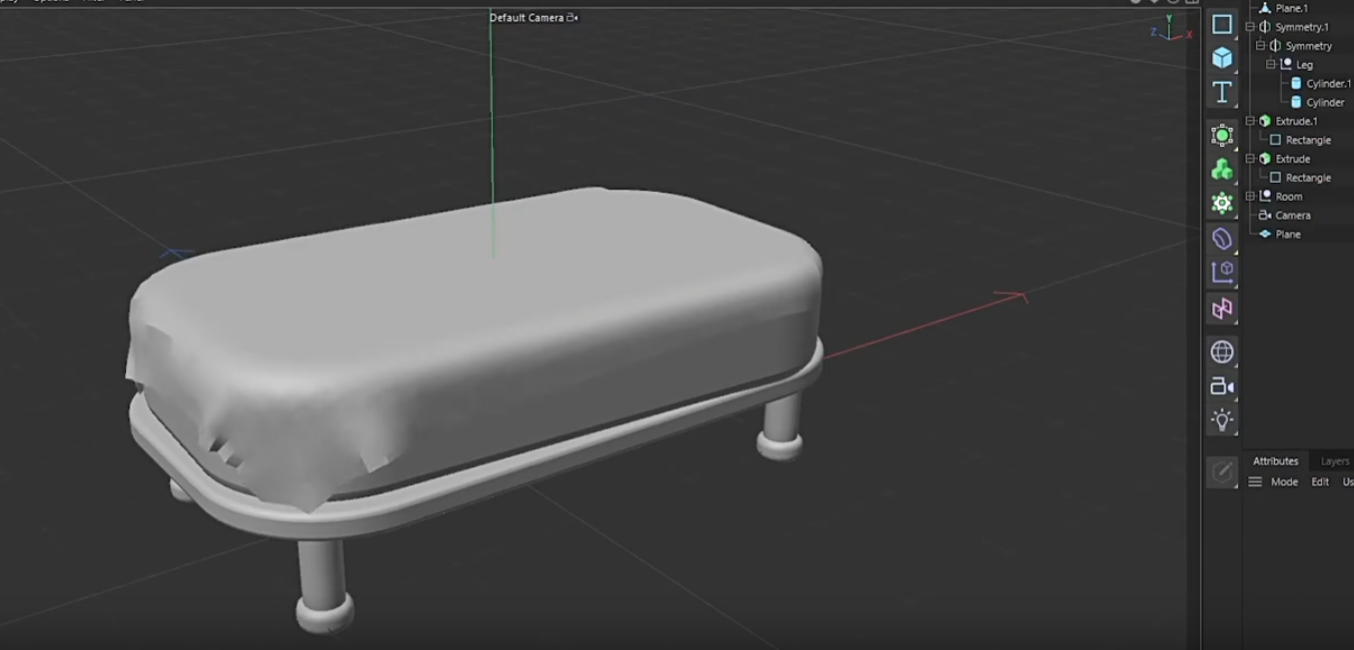
Task: Open the green Cloner MoGraph icon
Action: click(x=1222, y=170)
